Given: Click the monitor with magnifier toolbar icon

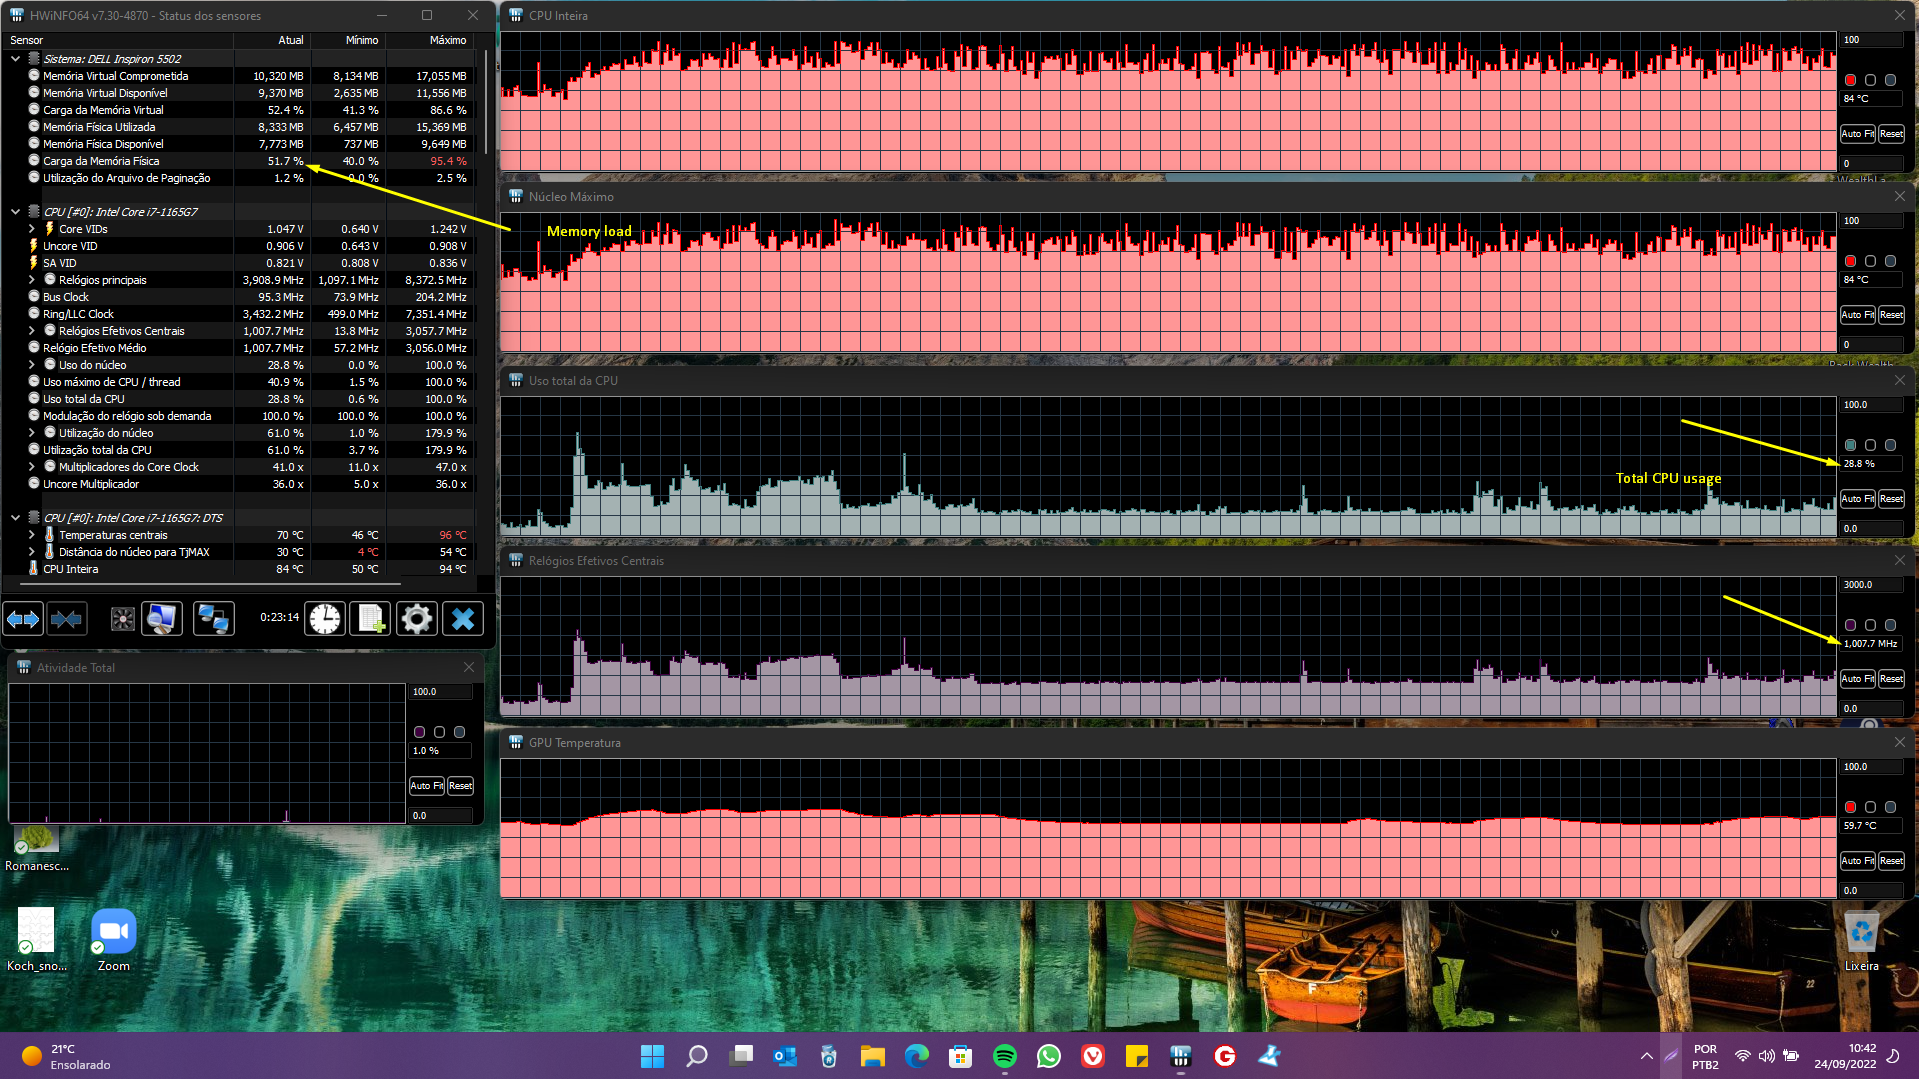Looking at the screenshot, I should [162, 619].
